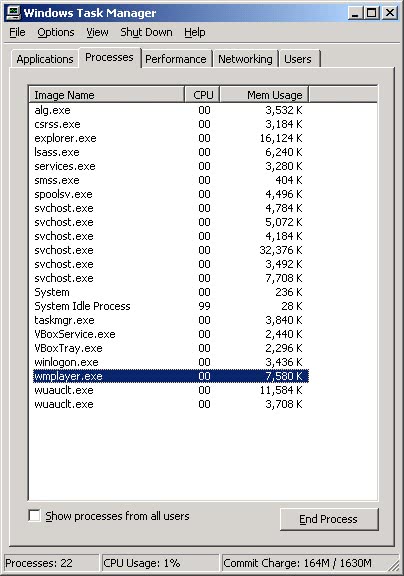Switch to the Users tab
The width and height of the screenshot is (404, 576).
pos(298,59)
